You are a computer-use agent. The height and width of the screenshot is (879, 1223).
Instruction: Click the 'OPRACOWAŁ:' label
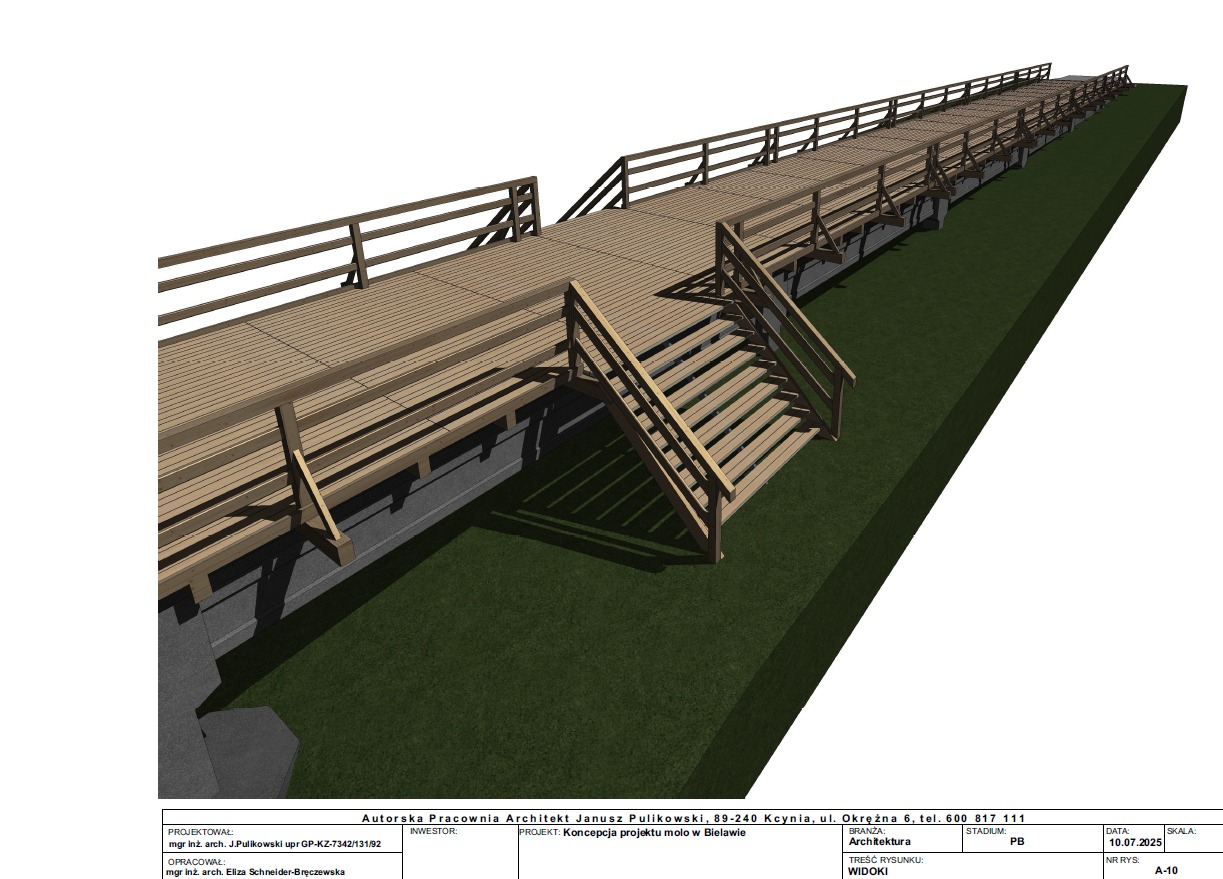point(196,861)
